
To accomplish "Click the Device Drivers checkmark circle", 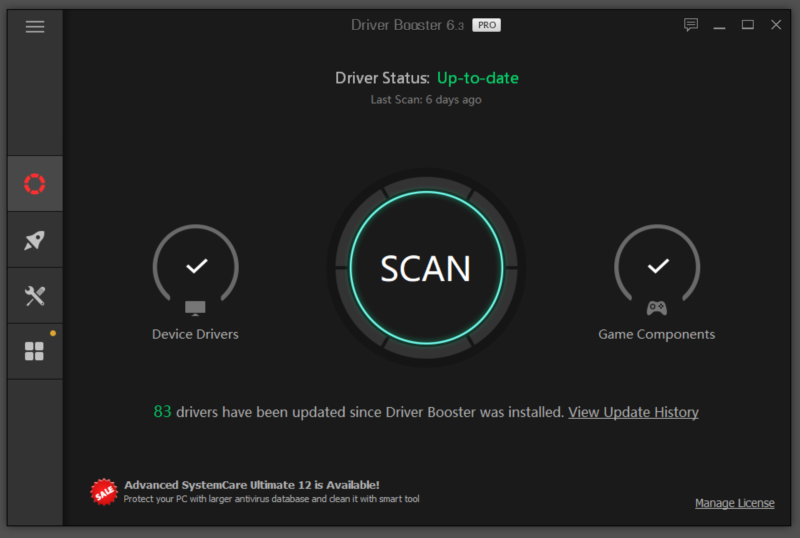I will click(x=196, y=266).
